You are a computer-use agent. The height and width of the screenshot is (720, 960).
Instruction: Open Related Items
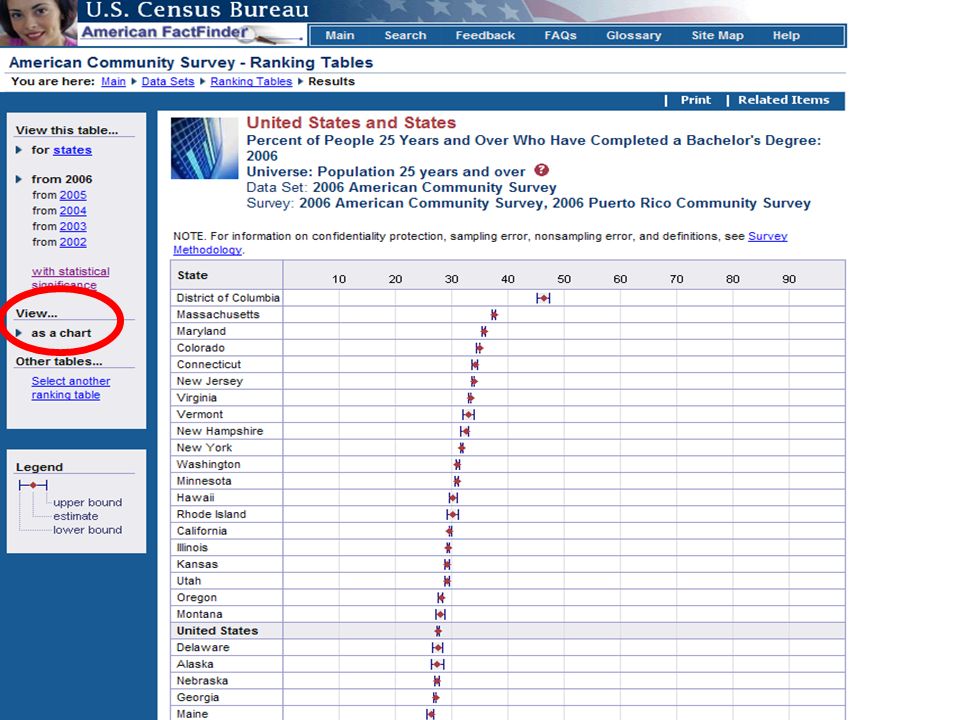click(x=783, y=100)
